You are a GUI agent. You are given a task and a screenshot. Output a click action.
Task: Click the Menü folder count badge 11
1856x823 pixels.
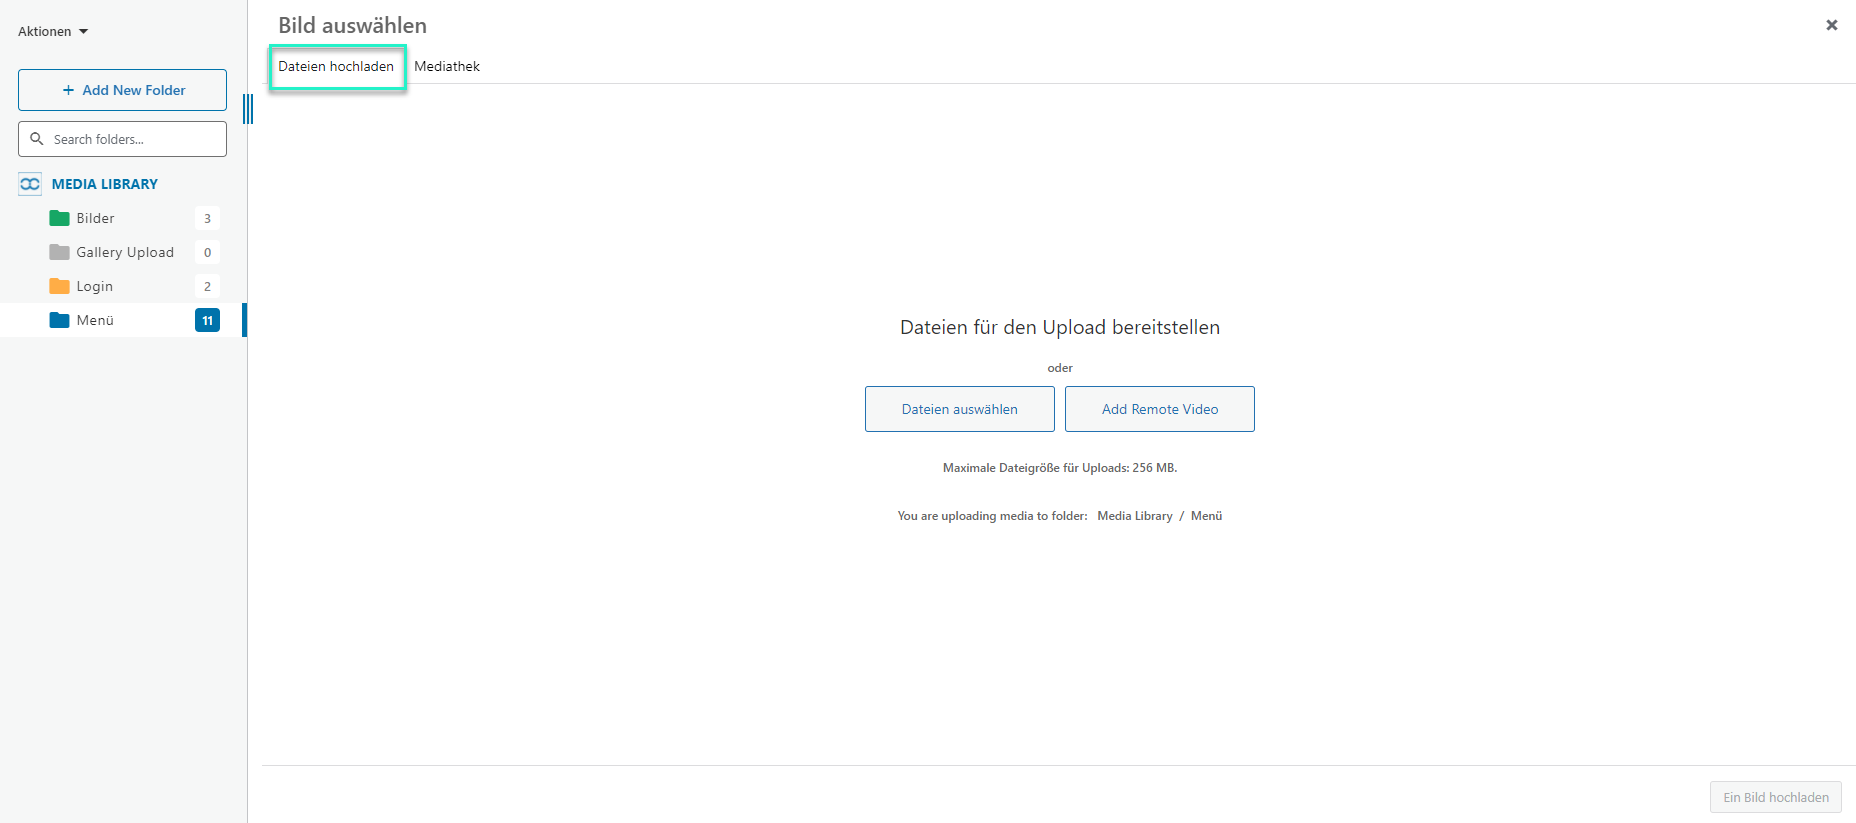(207, 320)
